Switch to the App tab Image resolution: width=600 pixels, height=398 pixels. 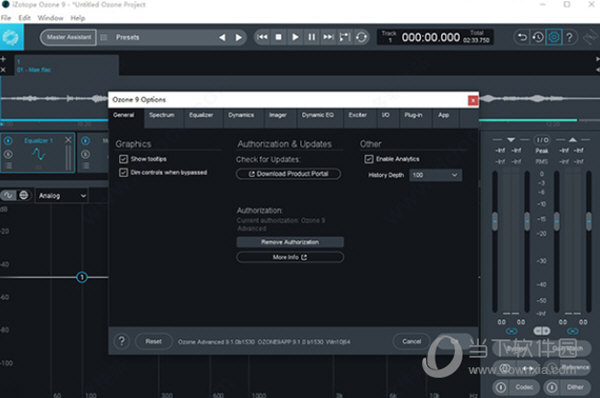pyautogui.click(x=443, y=115)
